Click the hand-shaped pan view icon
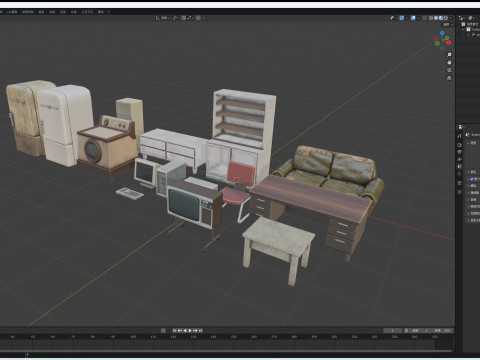Viewport: 480px width, 360px height. pos(449,62)
